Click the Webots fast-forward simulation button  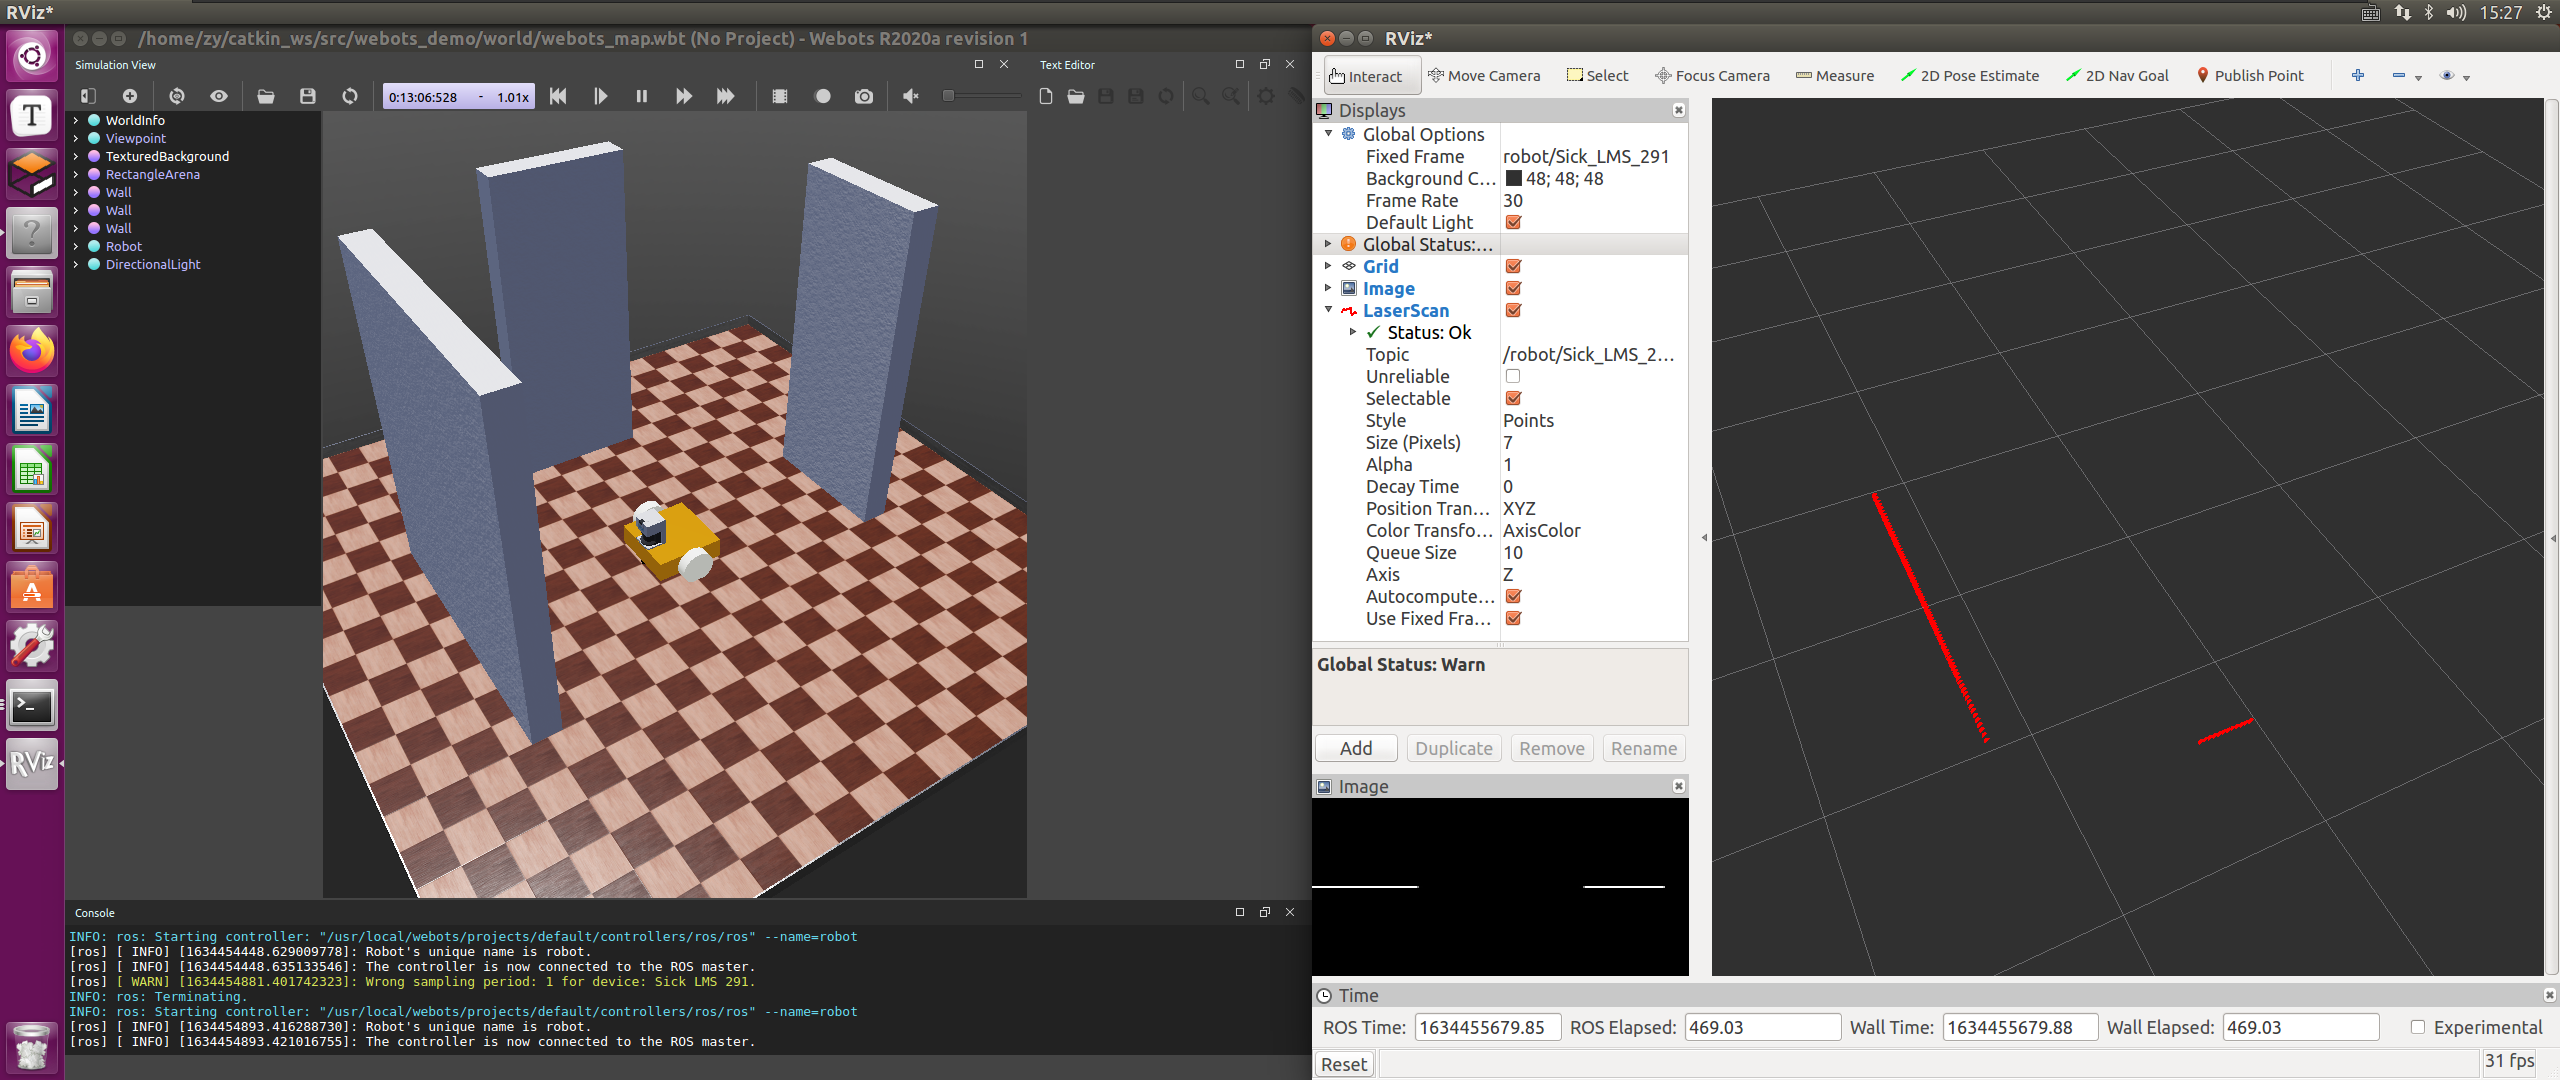click(x=684, y=96)
